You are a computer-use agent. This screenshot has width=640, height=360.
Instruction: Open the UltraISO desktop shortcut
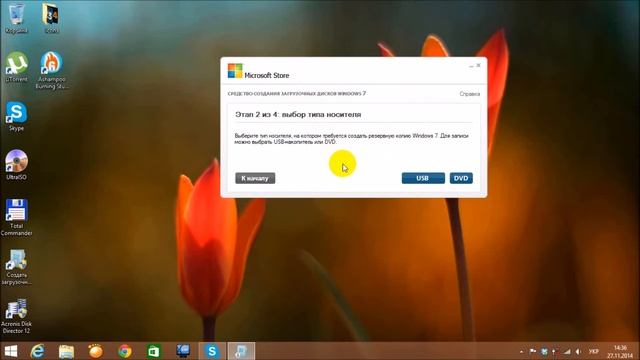click(x=16, y=165)
